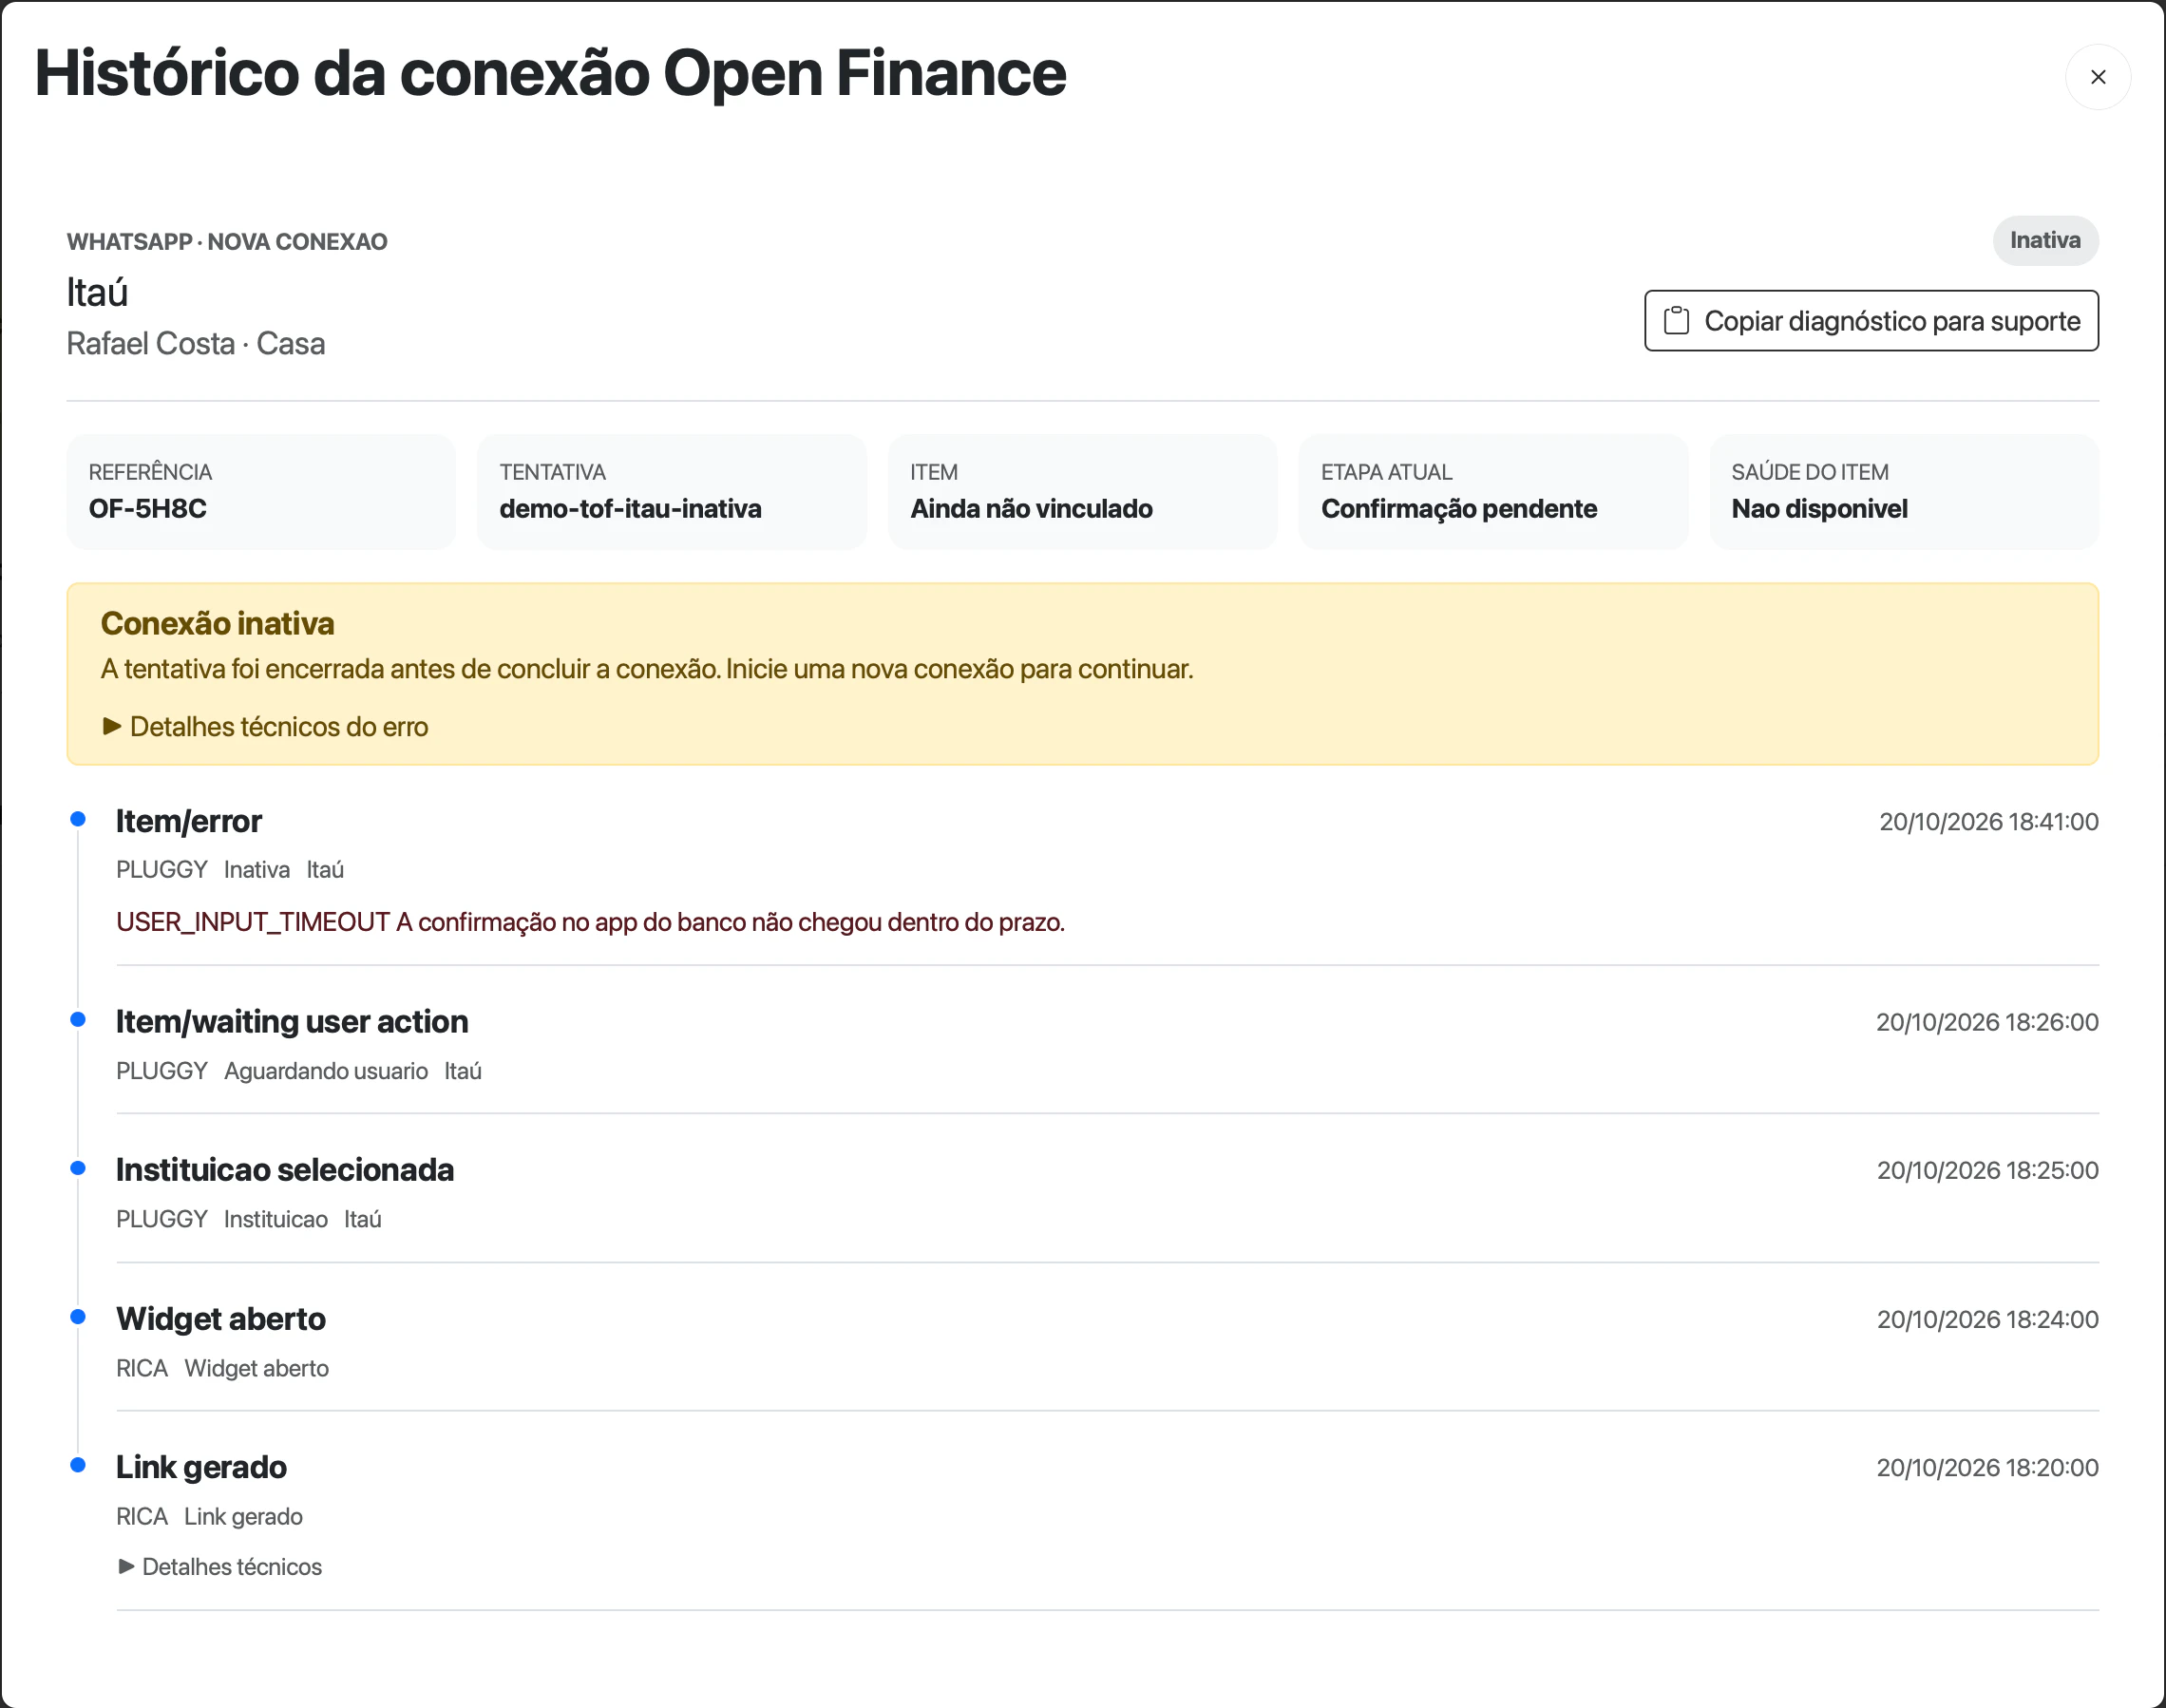Click Instituicao selecionada event title

(x=285, y=1170)
